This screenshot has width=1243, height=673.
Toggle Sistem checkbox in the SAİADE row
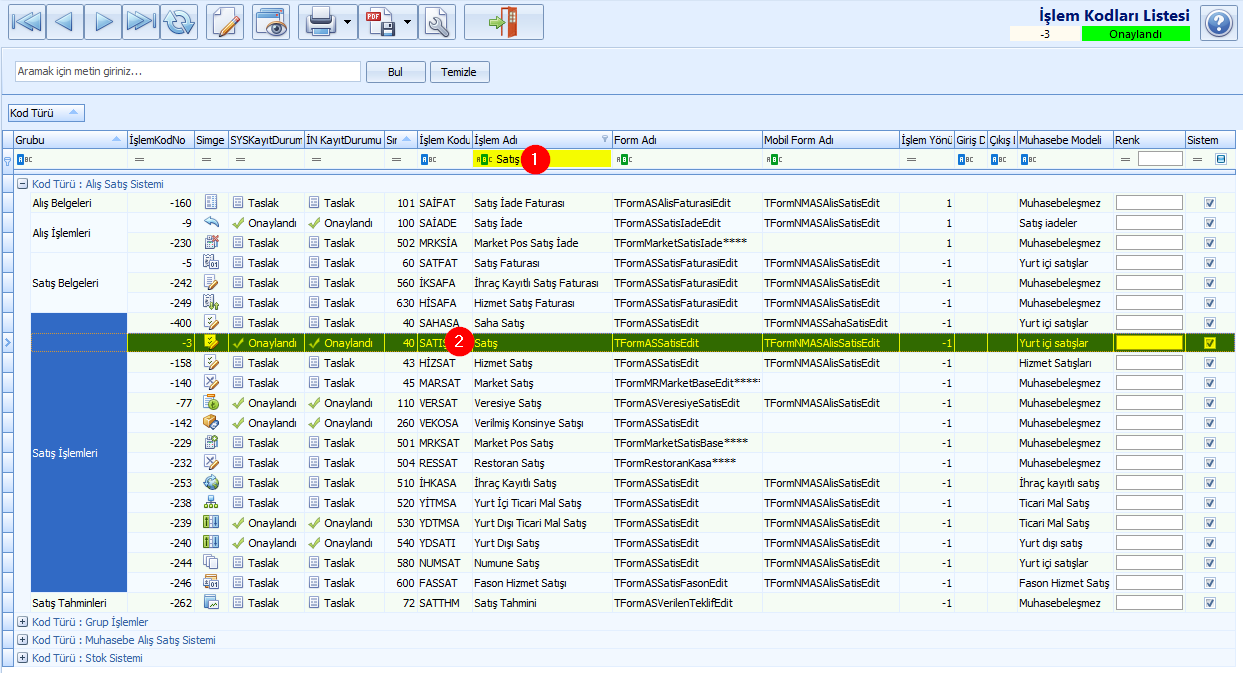pos(1210,223)
